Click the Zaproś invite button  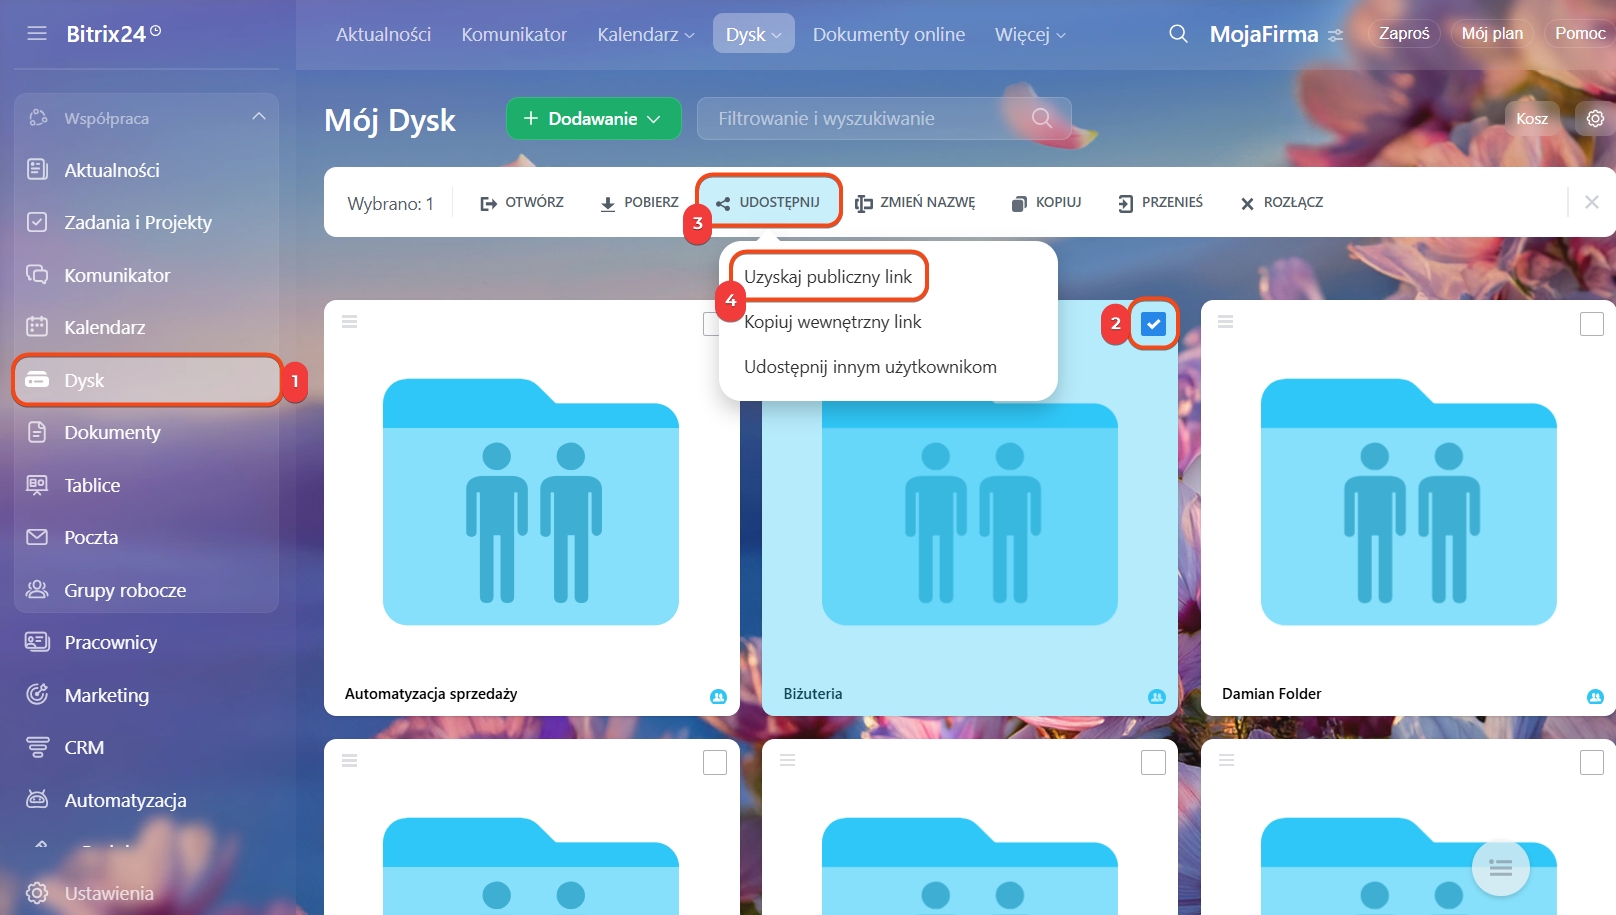coord(1403,33)
